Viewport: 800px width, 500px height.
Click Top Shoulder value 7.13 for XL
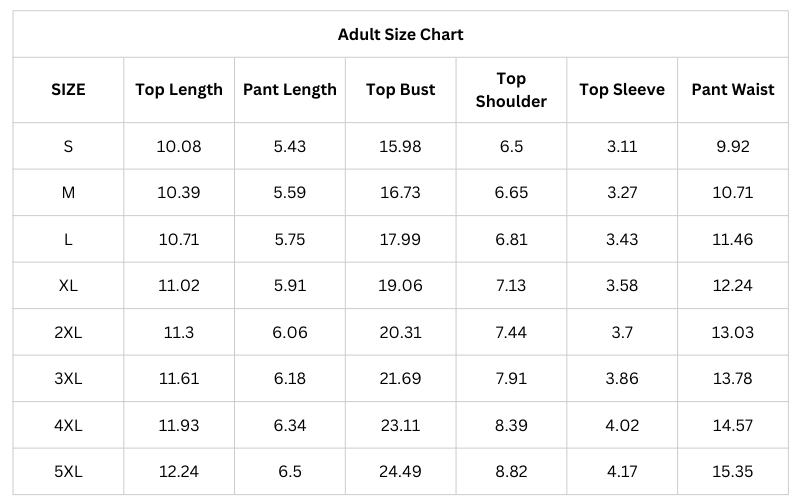(511, 285)
